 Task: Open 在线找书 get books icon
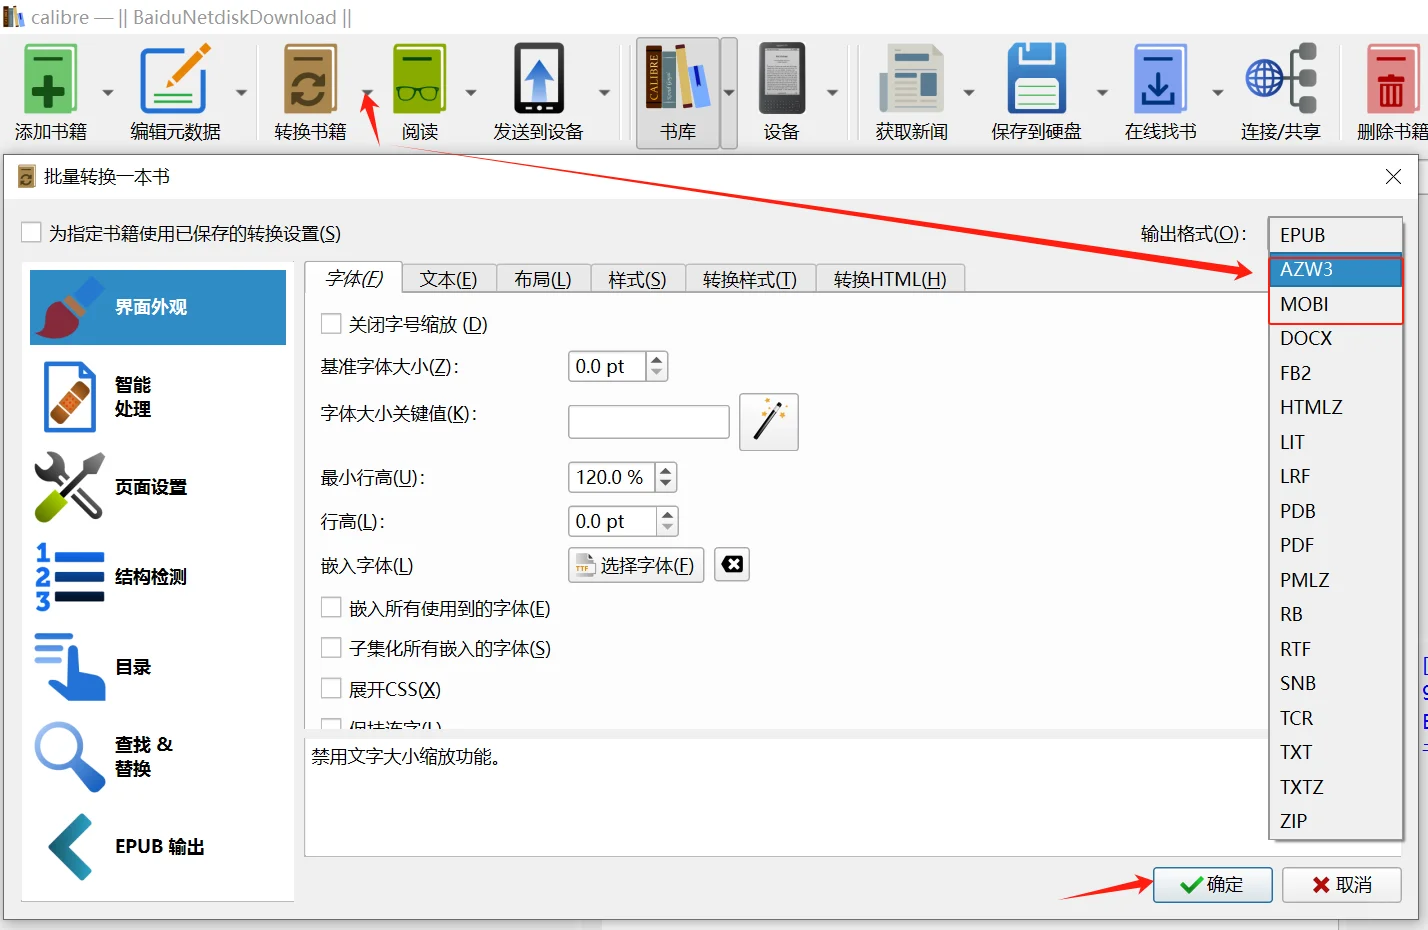click(x=1160, y=79)
